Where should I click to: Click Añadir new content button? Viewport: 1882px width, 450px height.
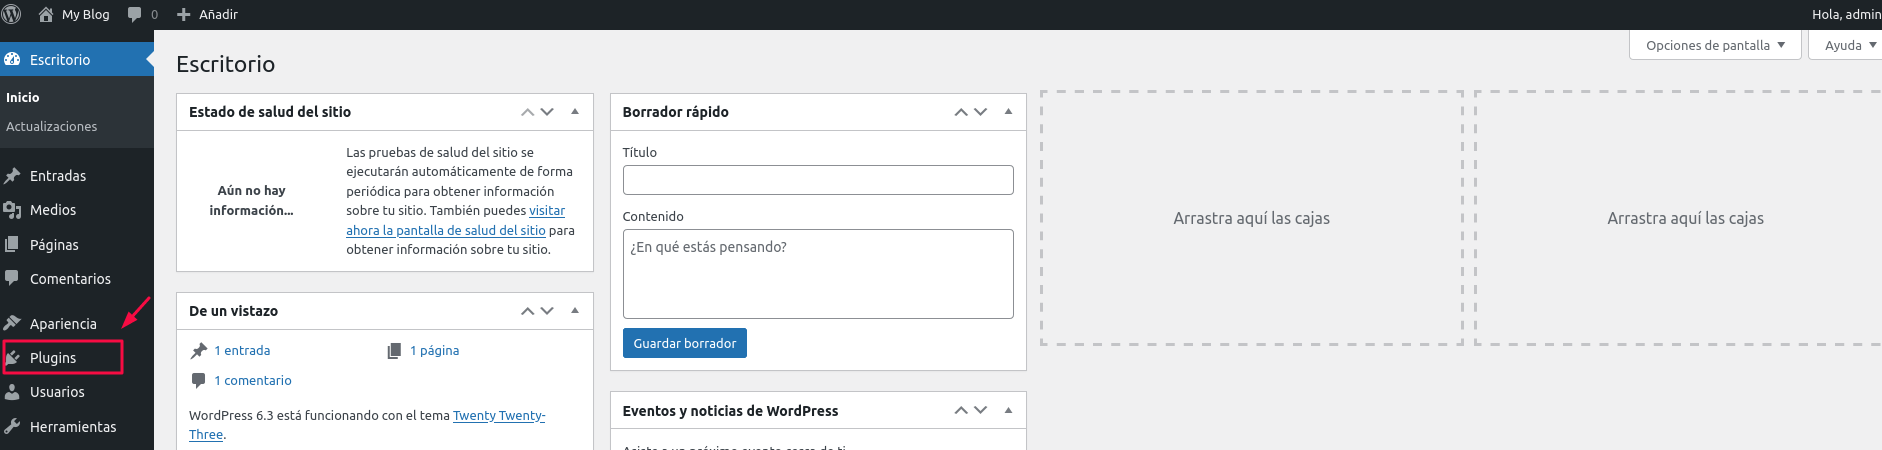[x=208, y=14]
